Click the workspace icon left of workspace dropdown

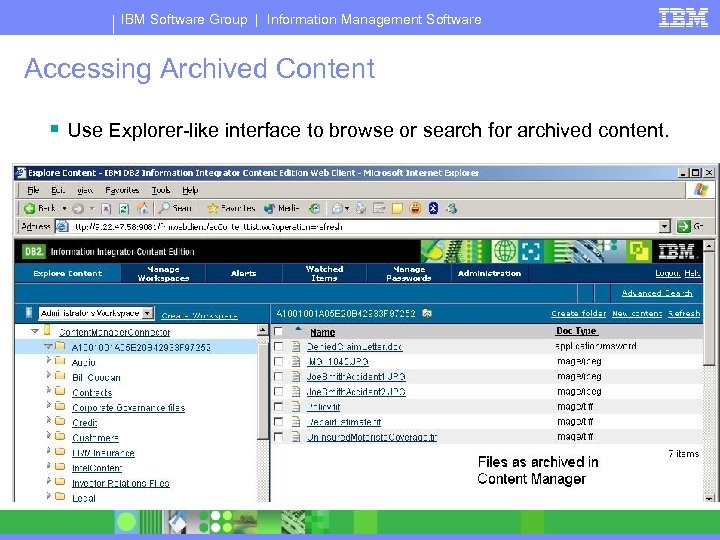(x=29, y=313)
